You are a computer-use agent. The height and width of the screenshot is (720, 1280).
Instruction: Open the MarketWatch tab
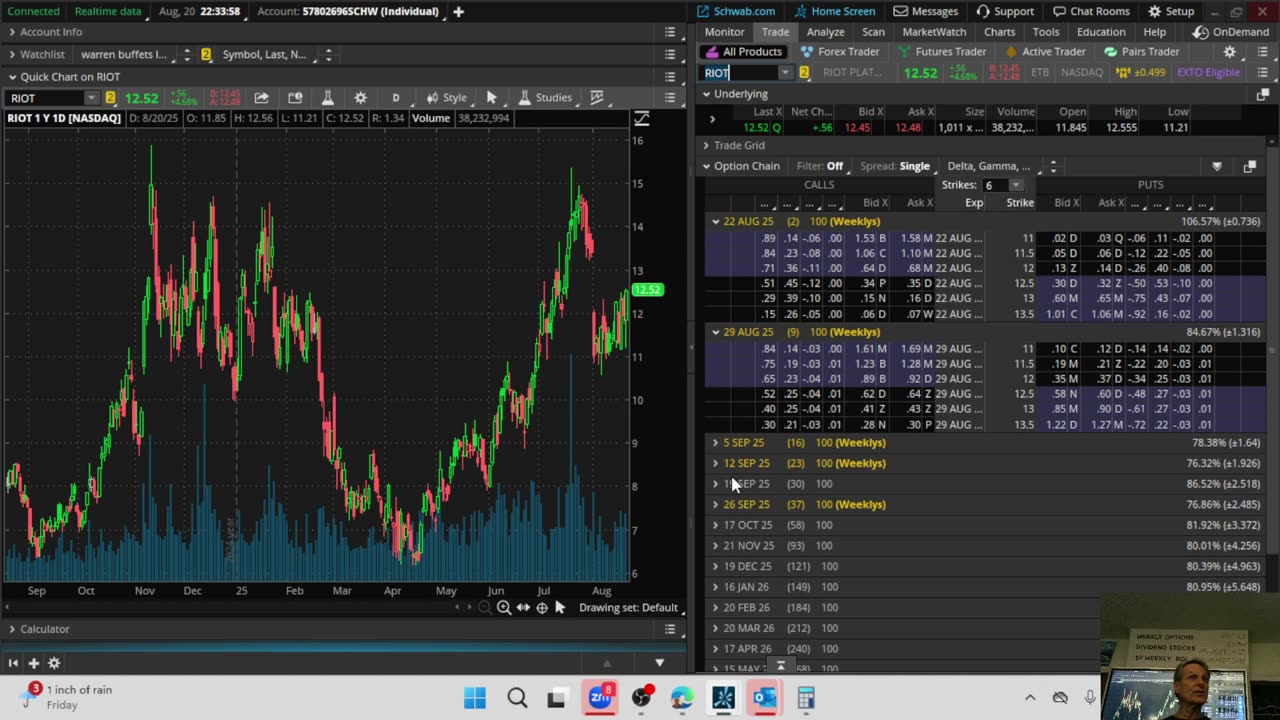click(x=934, y=32)
